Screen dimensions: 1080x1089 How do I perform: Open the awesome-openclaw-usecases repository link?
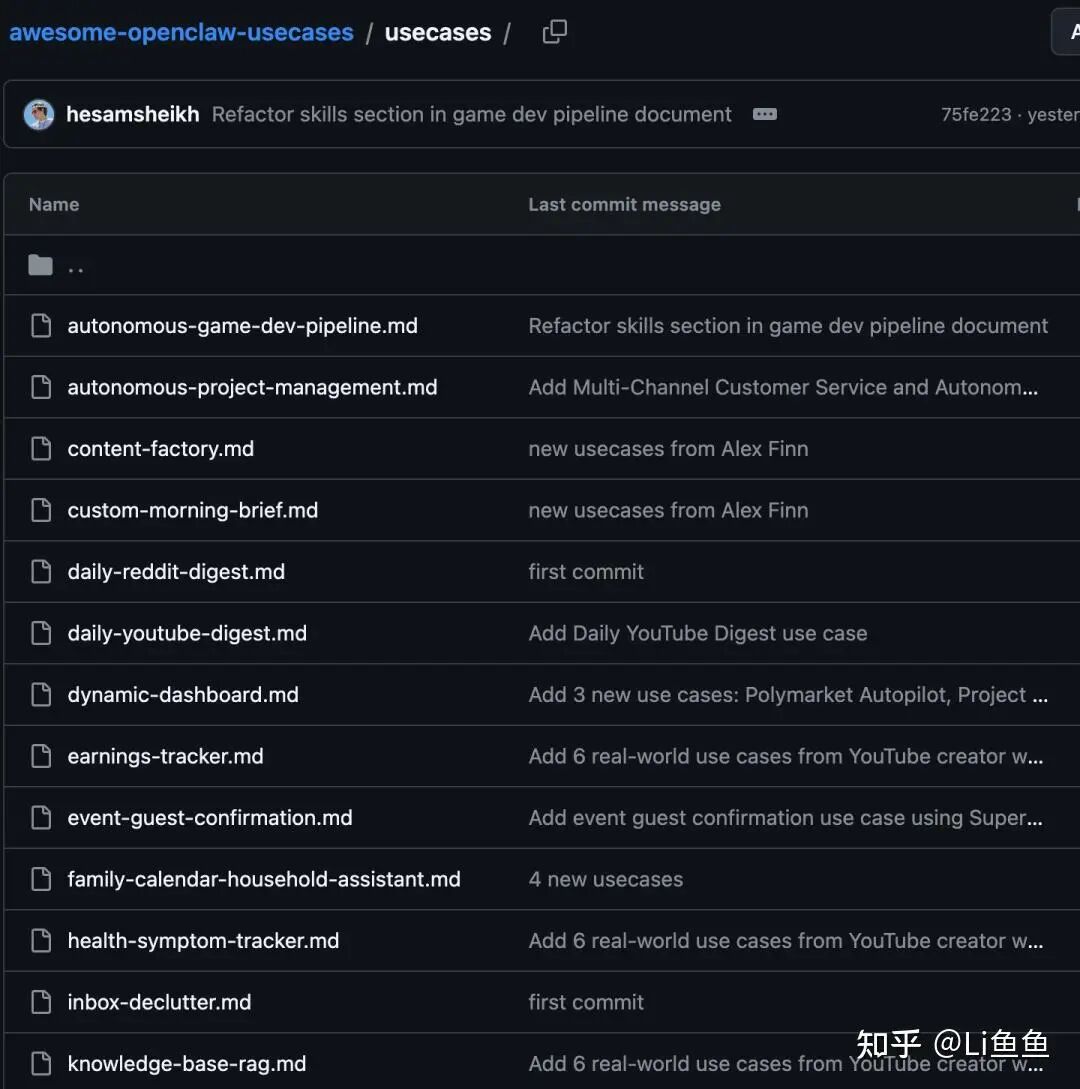pos(181,31)
